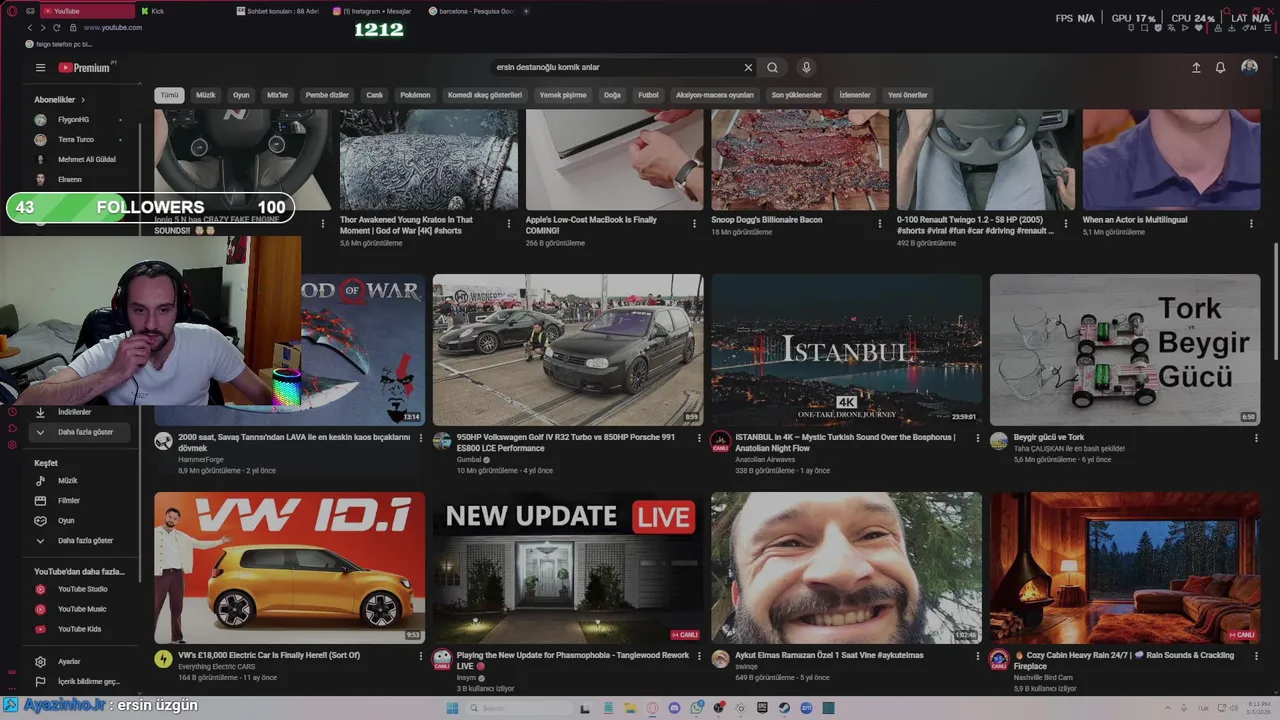Image resolution: width=1280 pixels, height=720 pixels.
Task: Click the Windows Start button
Action: coord(452,708)
